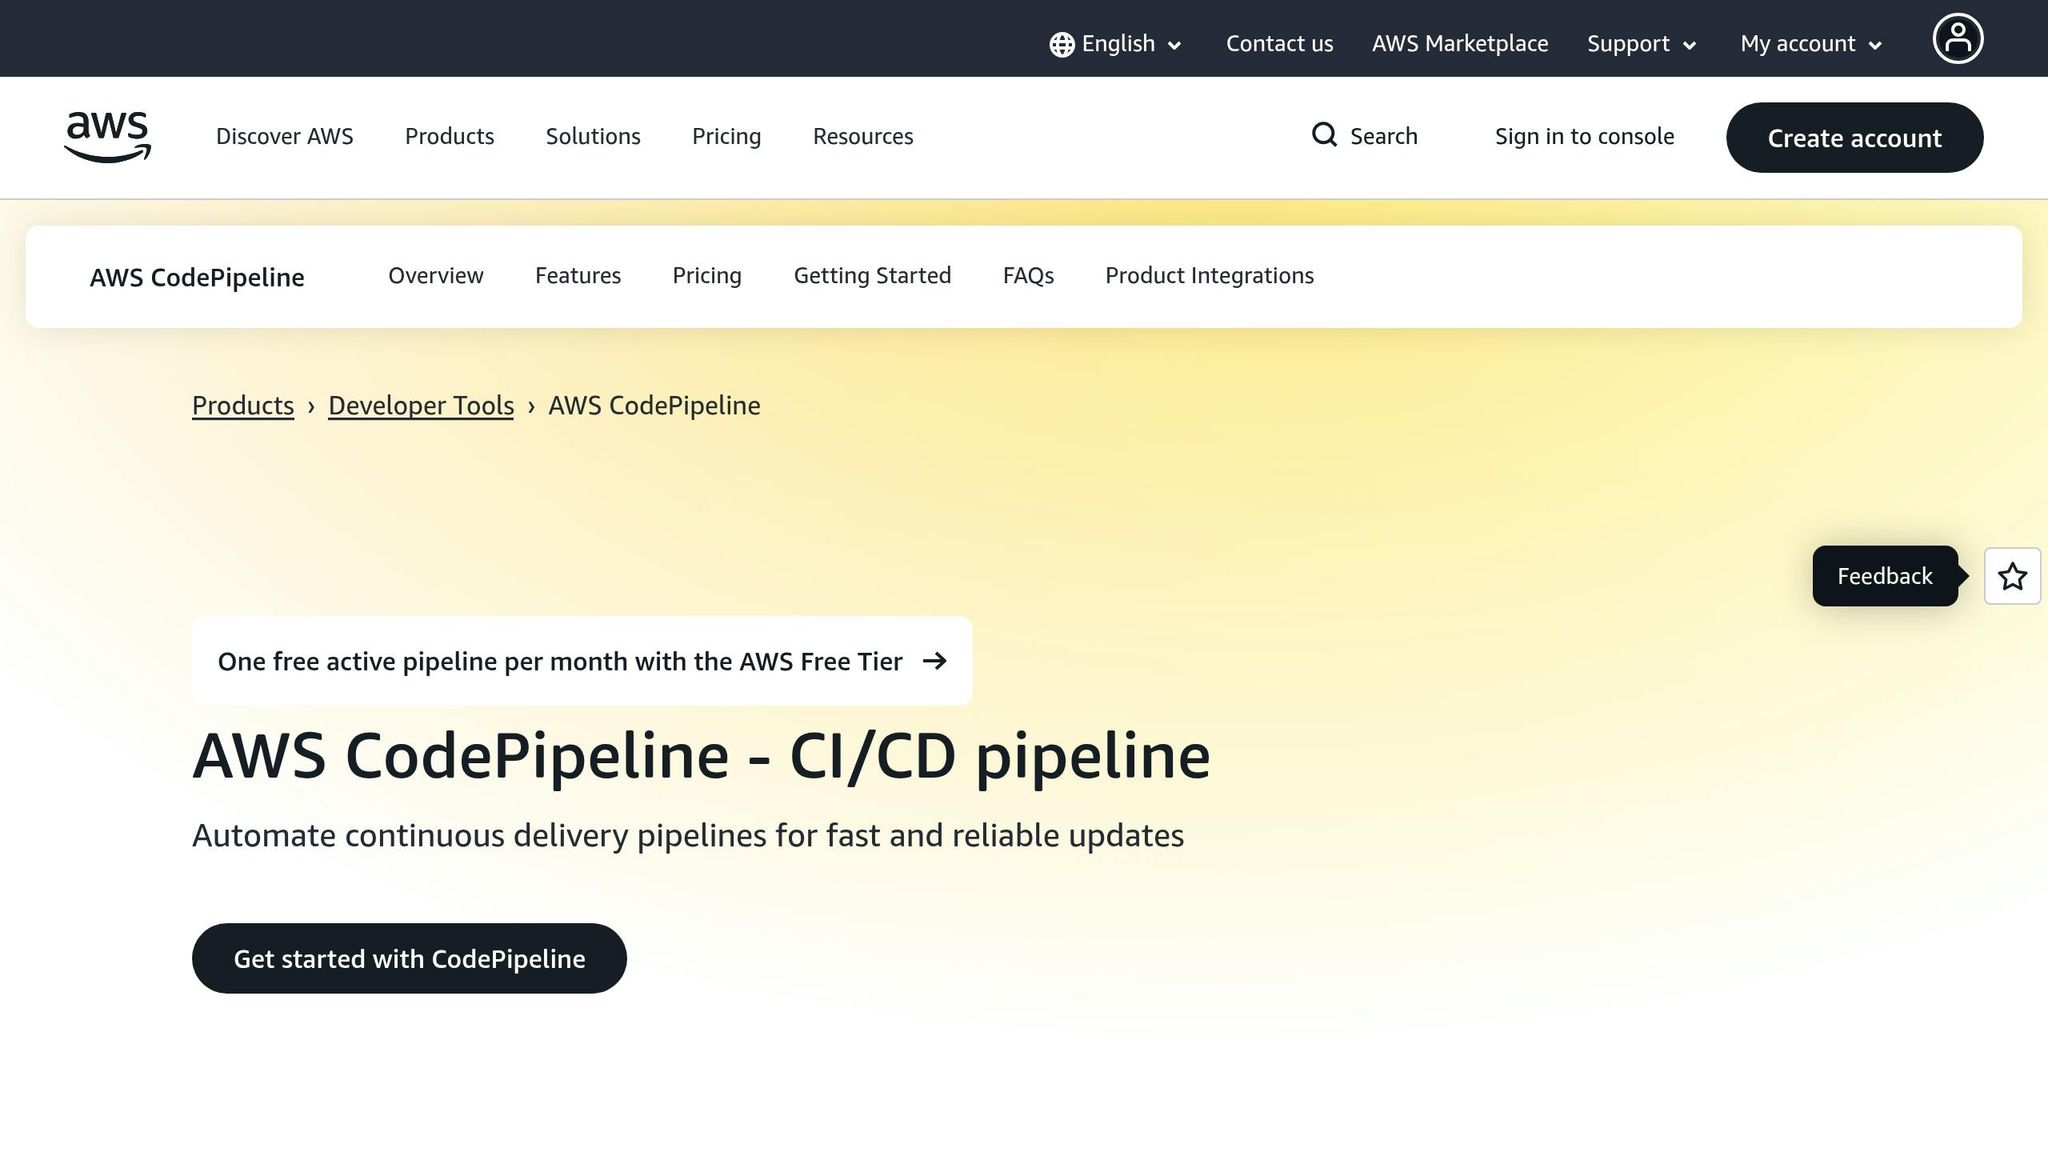Open the Feedback panel
The height and width of the screenshot is (1152, 2048).
point(1884,576)
